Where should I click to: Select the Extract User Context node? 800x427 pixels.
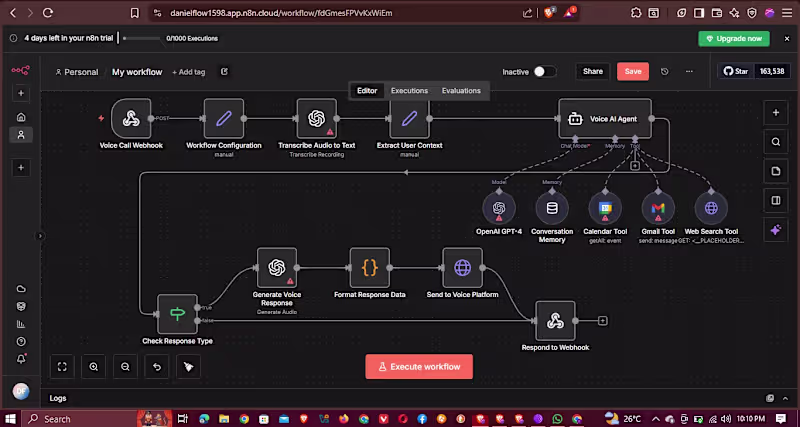pyautogui.click(x=409, y=118)
